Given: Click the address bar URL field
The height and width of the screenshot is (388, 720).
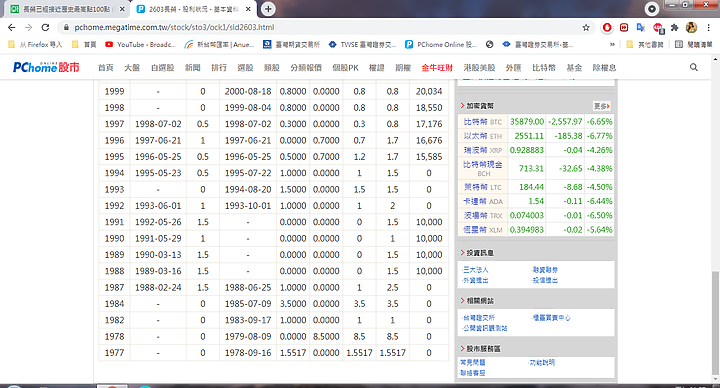Looking at the screenshot, I should tap(321, 28).
